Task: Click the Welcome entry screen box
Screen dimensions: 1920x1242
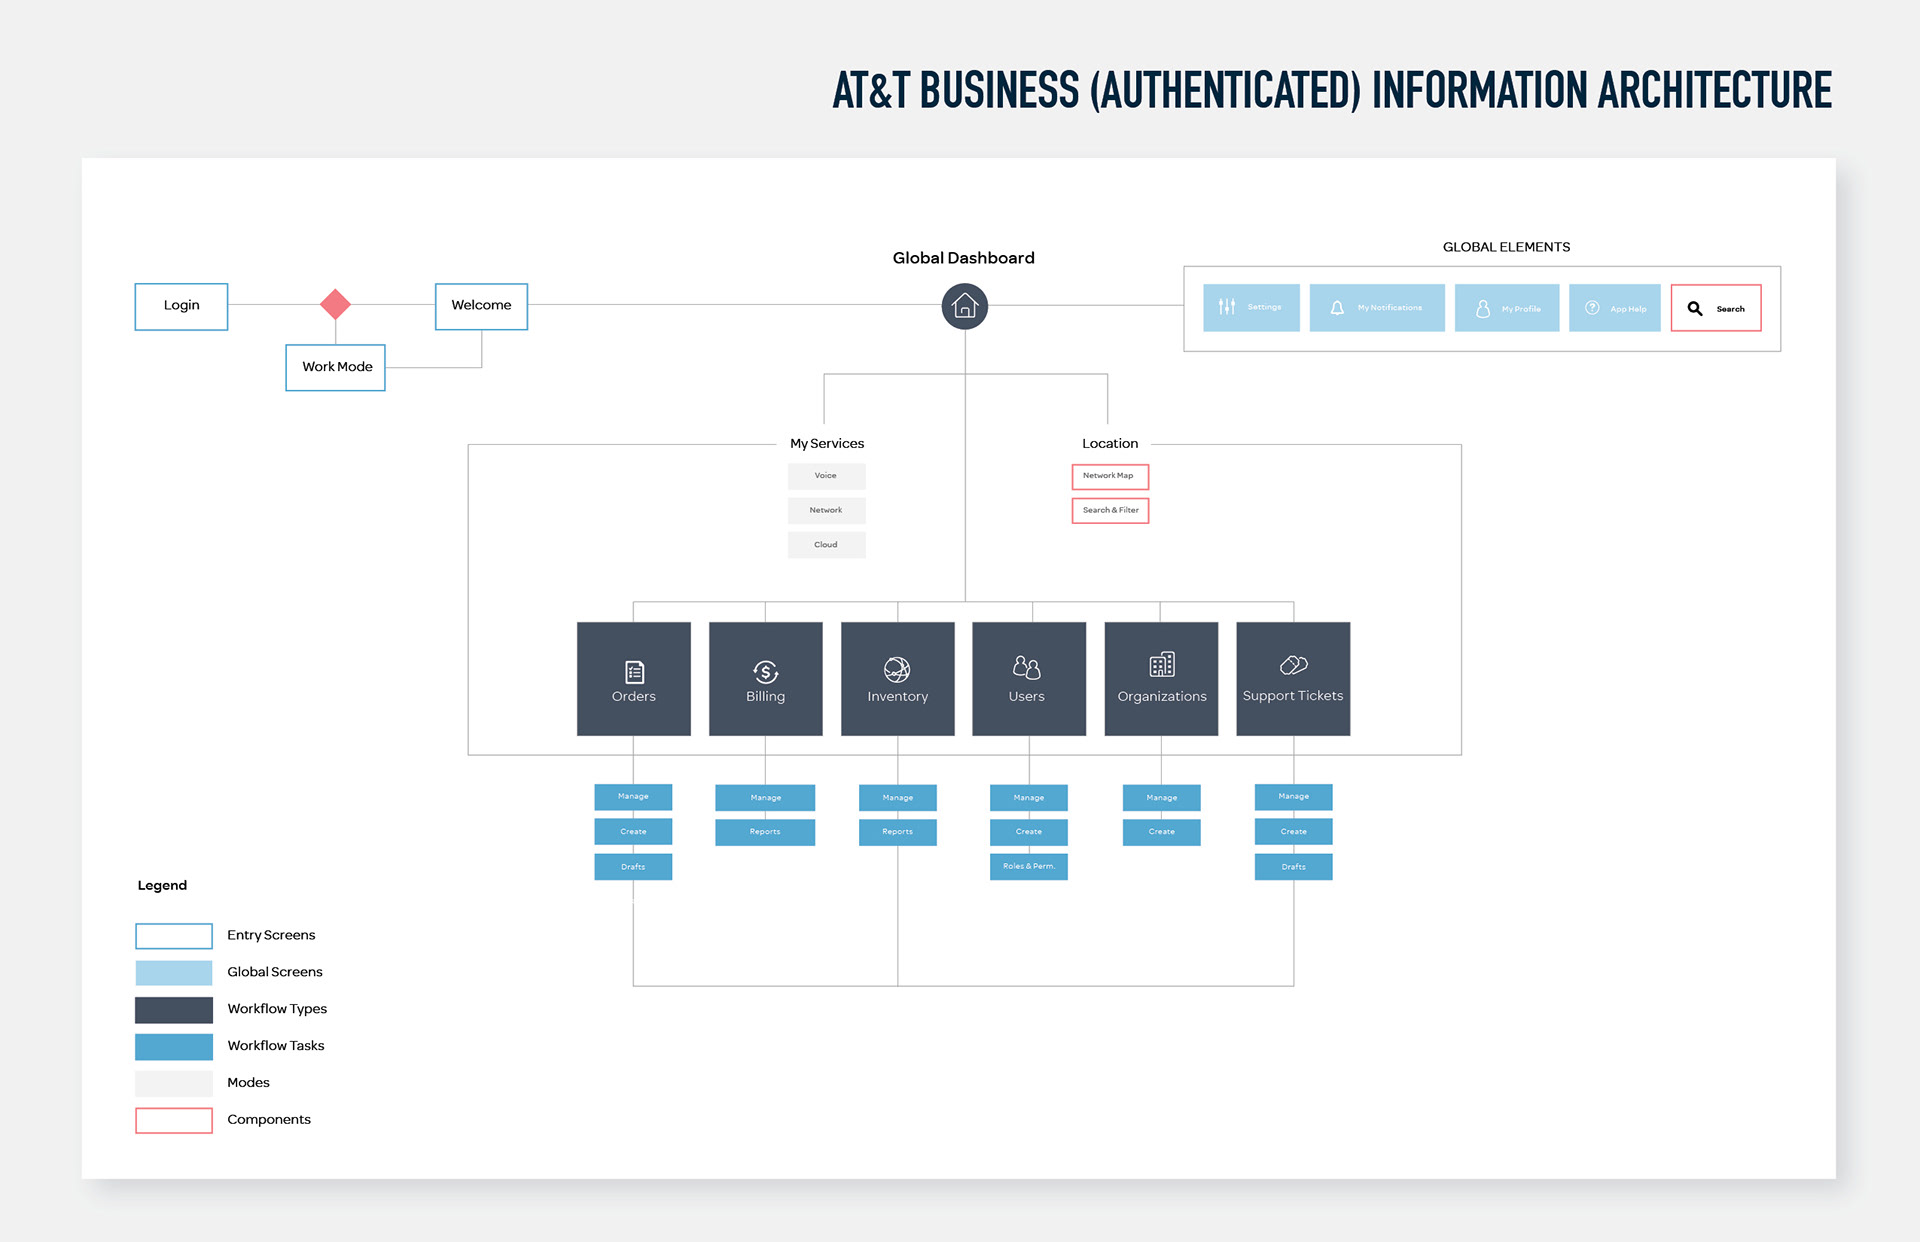Action: [x=481, y=306]
